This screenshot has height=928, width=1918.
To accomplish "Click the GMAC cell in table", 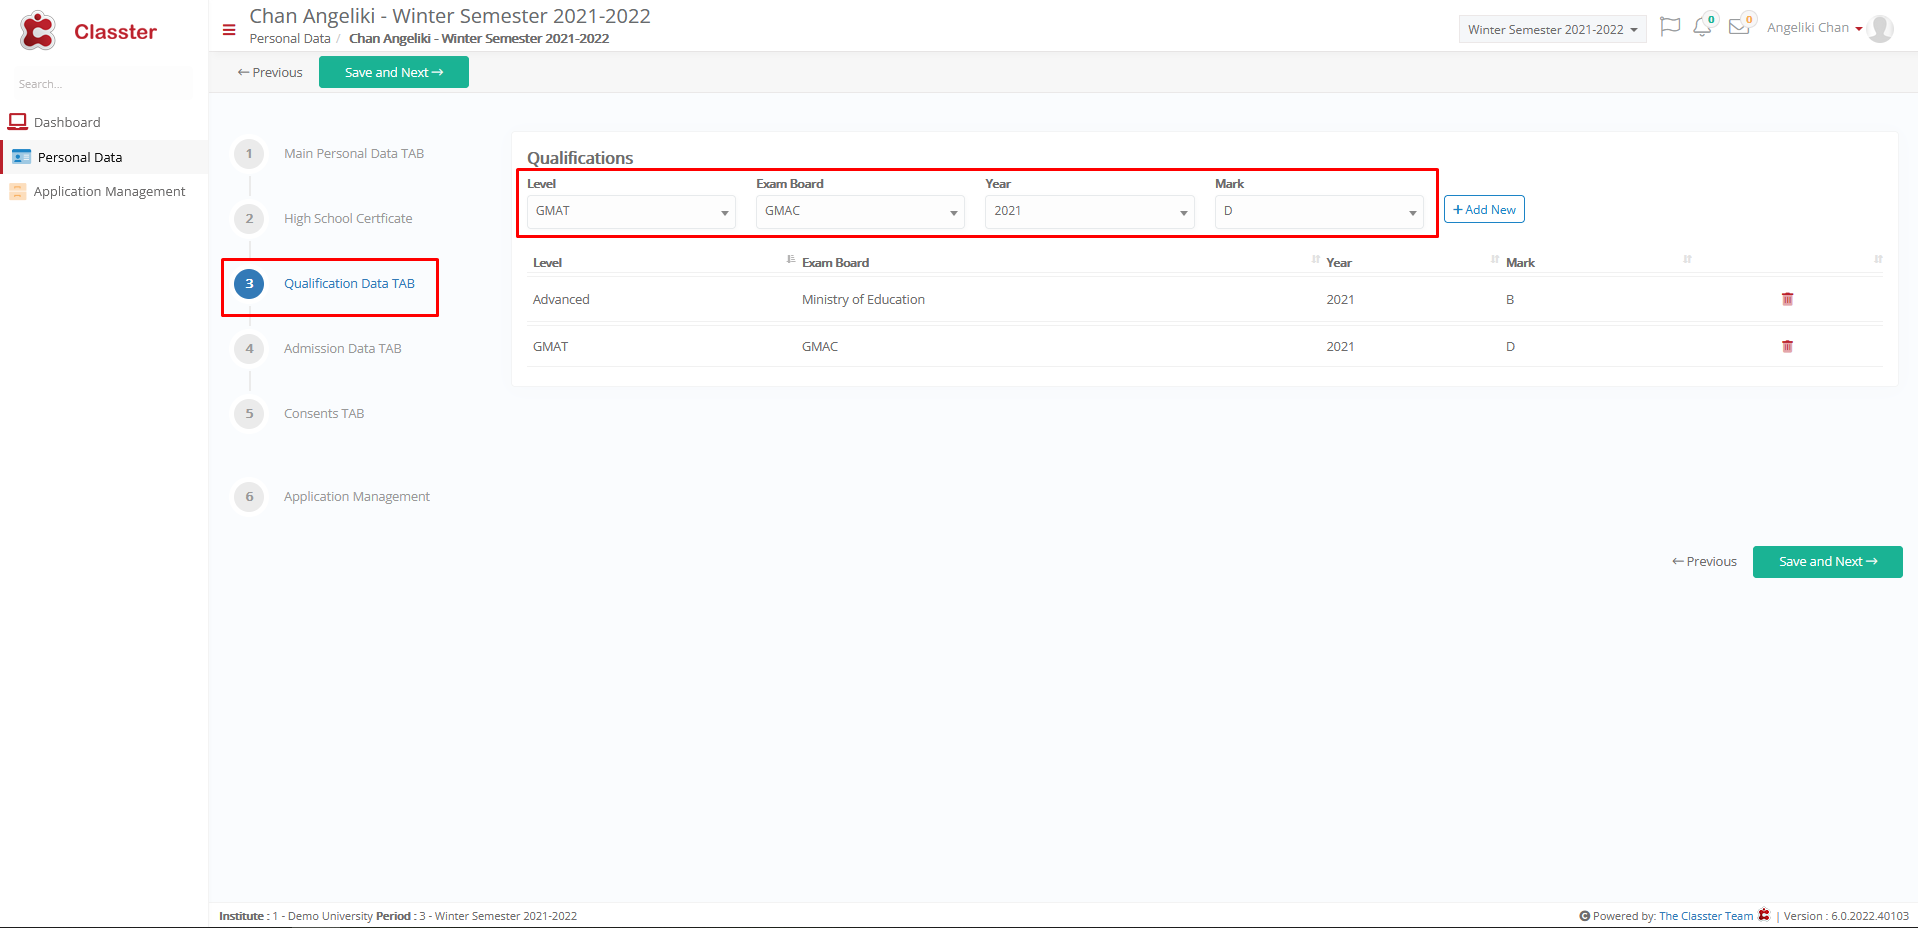I will pos(820,346).
